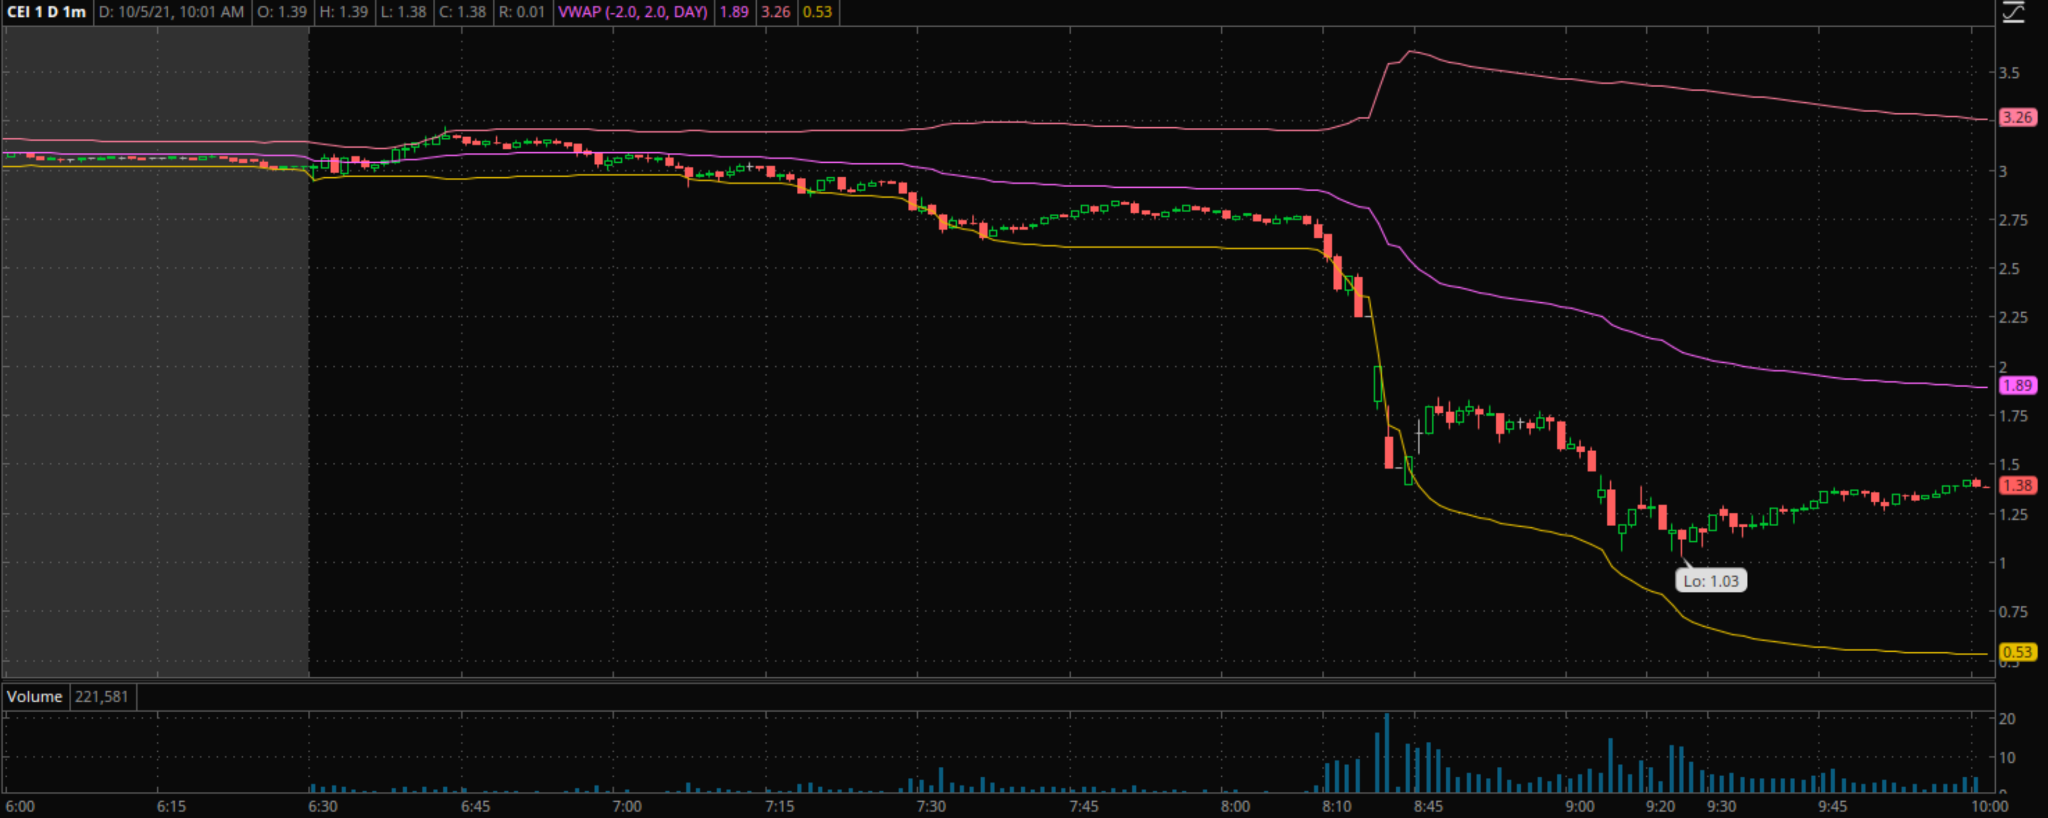Click the date readout D: 10/5/21, 10:01 AM
The height and width of the screenshot is (818, 2048).
coord(172,12)
